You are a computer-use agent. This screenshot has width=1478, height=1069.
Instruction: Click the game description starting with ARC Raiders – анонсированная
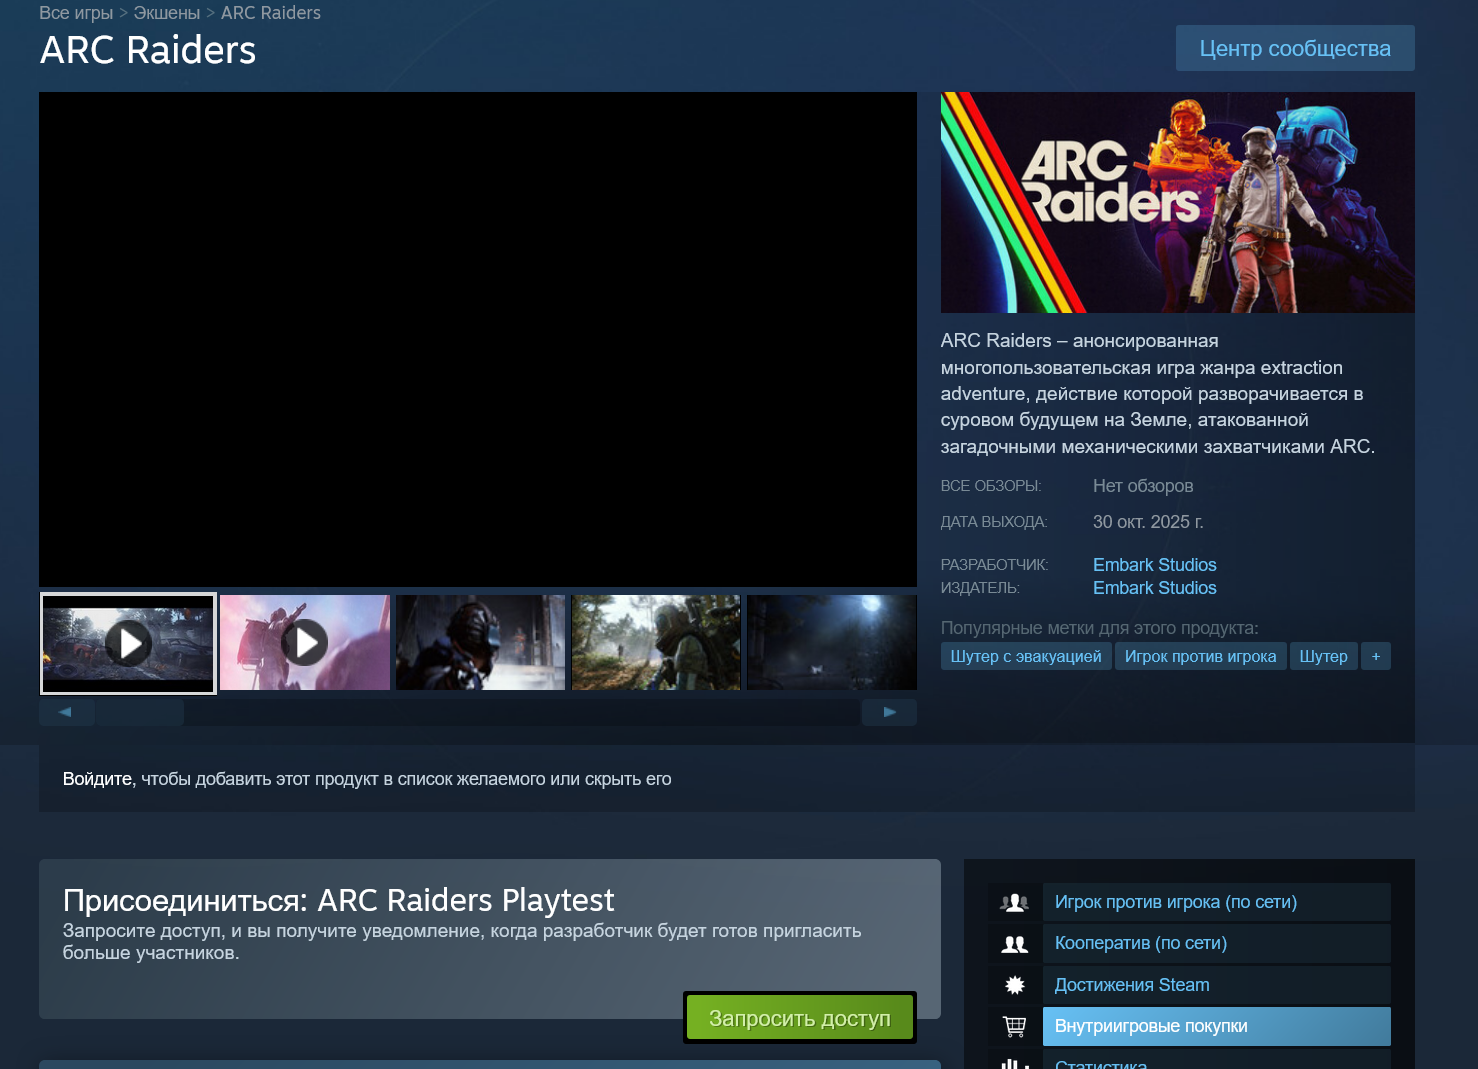pyautogui.click(x=1158, y=394)
